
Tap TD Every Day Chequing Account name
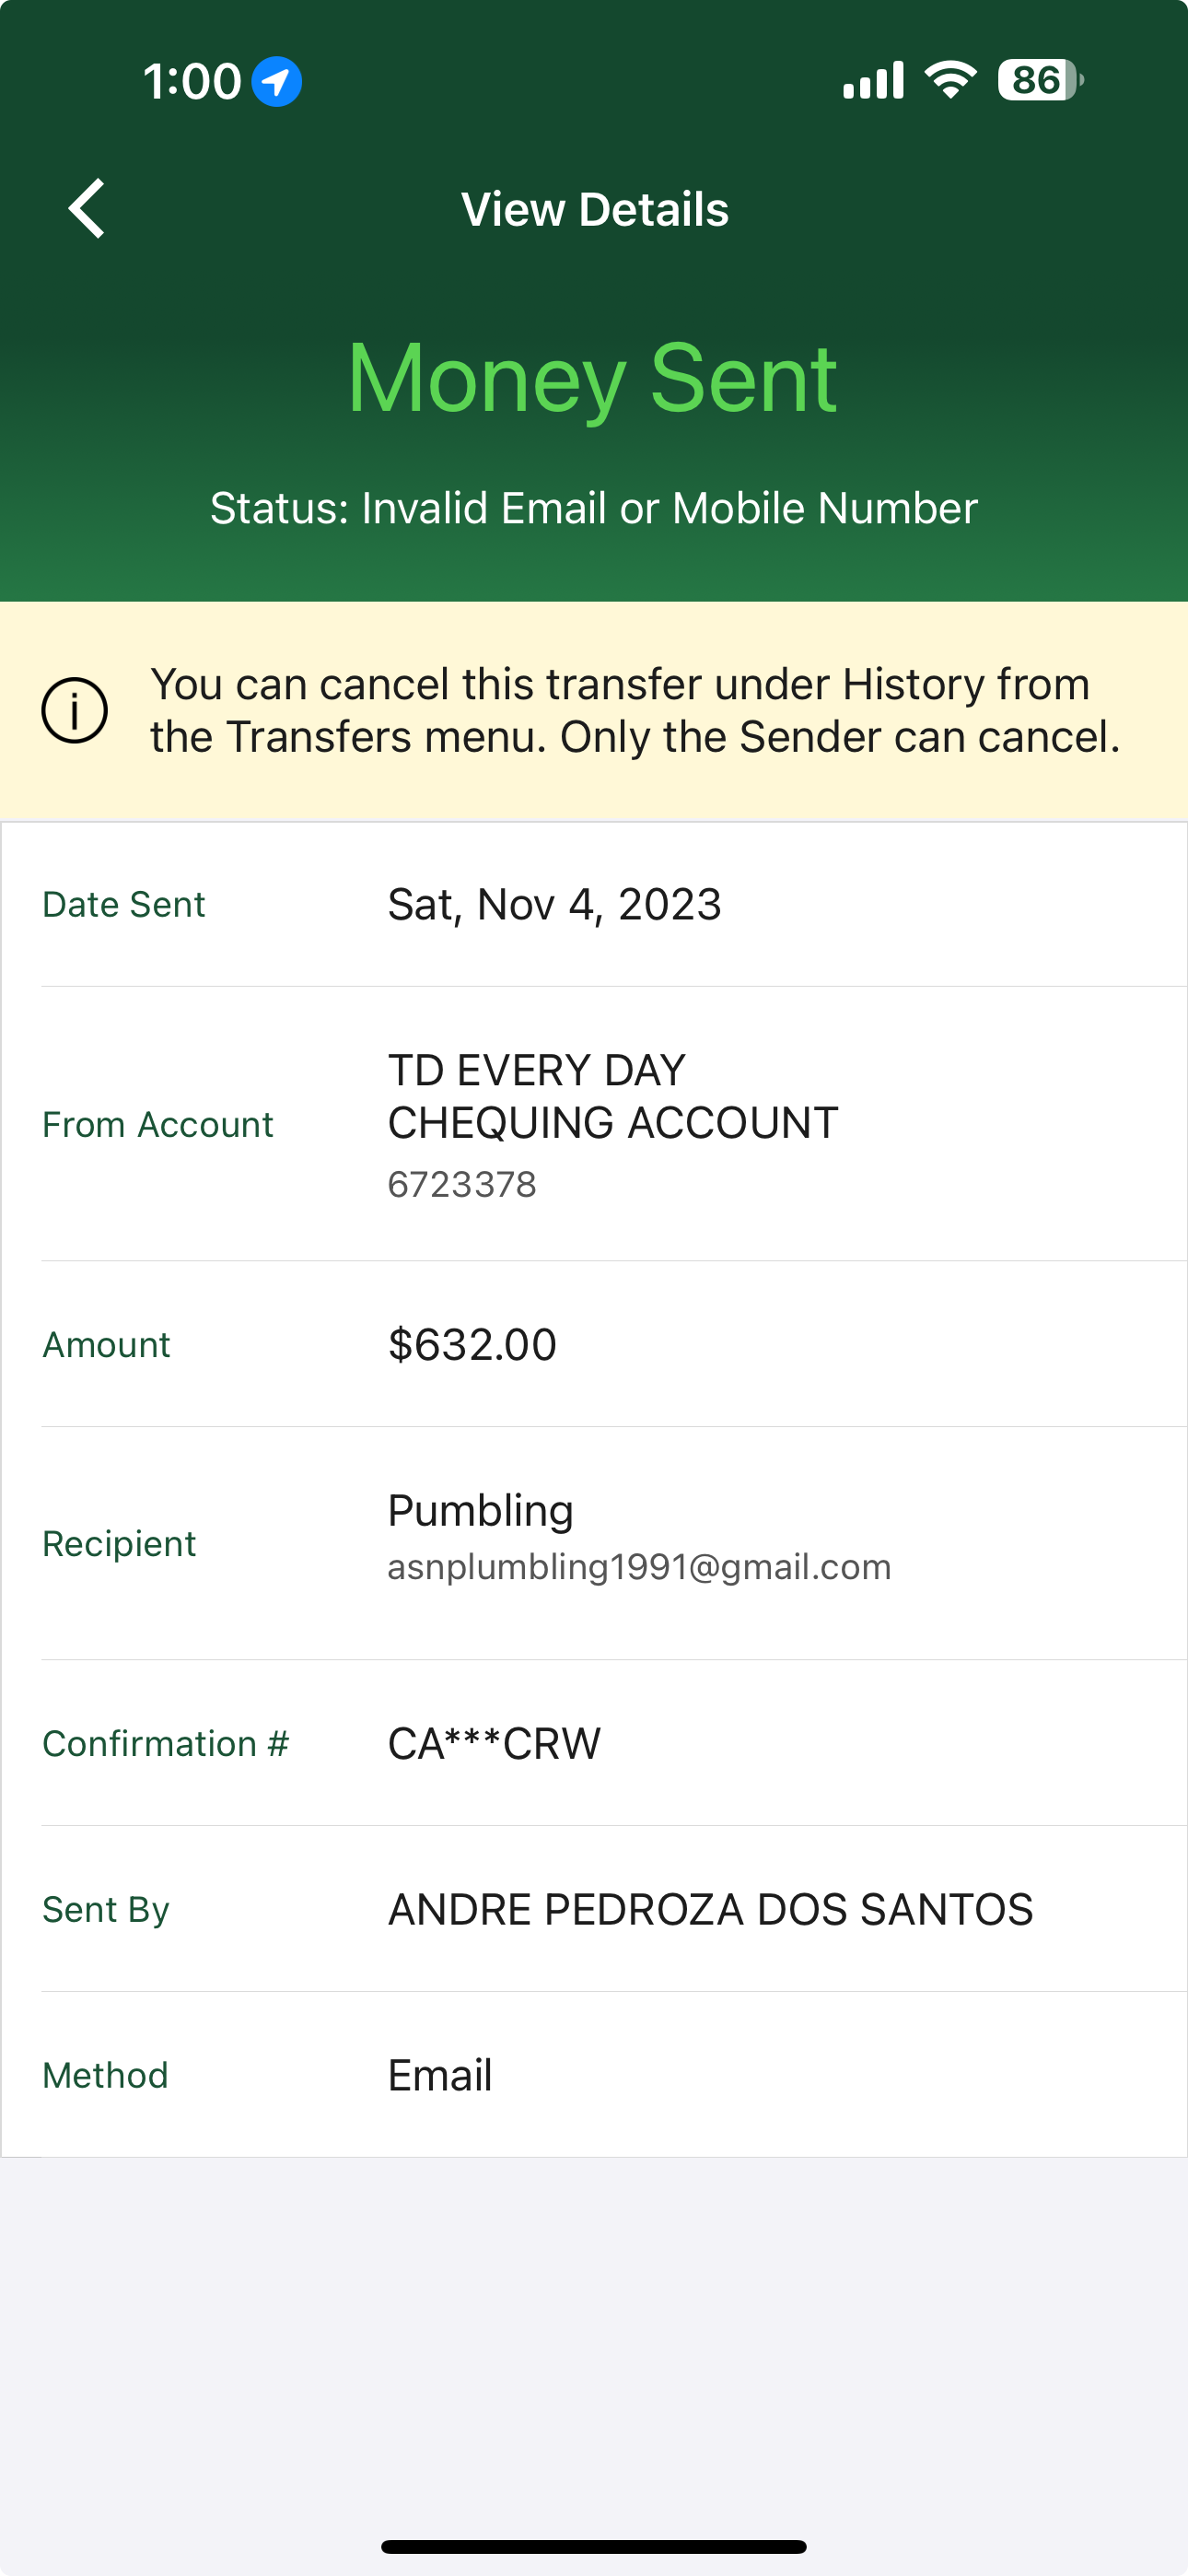(x=612, y=1097)
